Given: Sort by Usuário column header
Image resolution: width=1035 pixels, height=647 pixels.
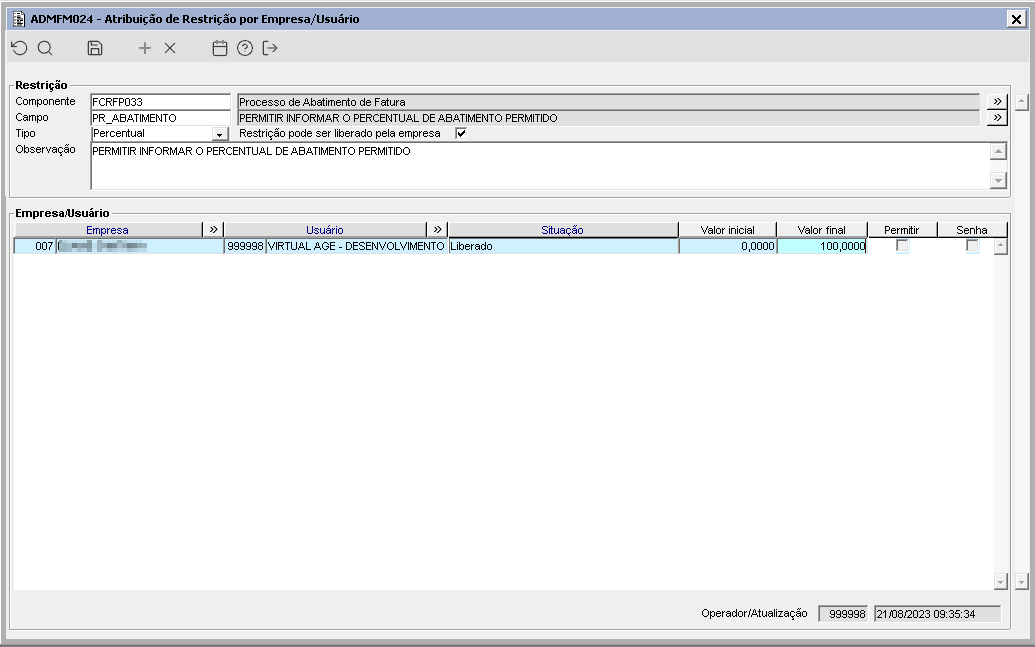Looking at the screenshot, I should pos(325,230).
